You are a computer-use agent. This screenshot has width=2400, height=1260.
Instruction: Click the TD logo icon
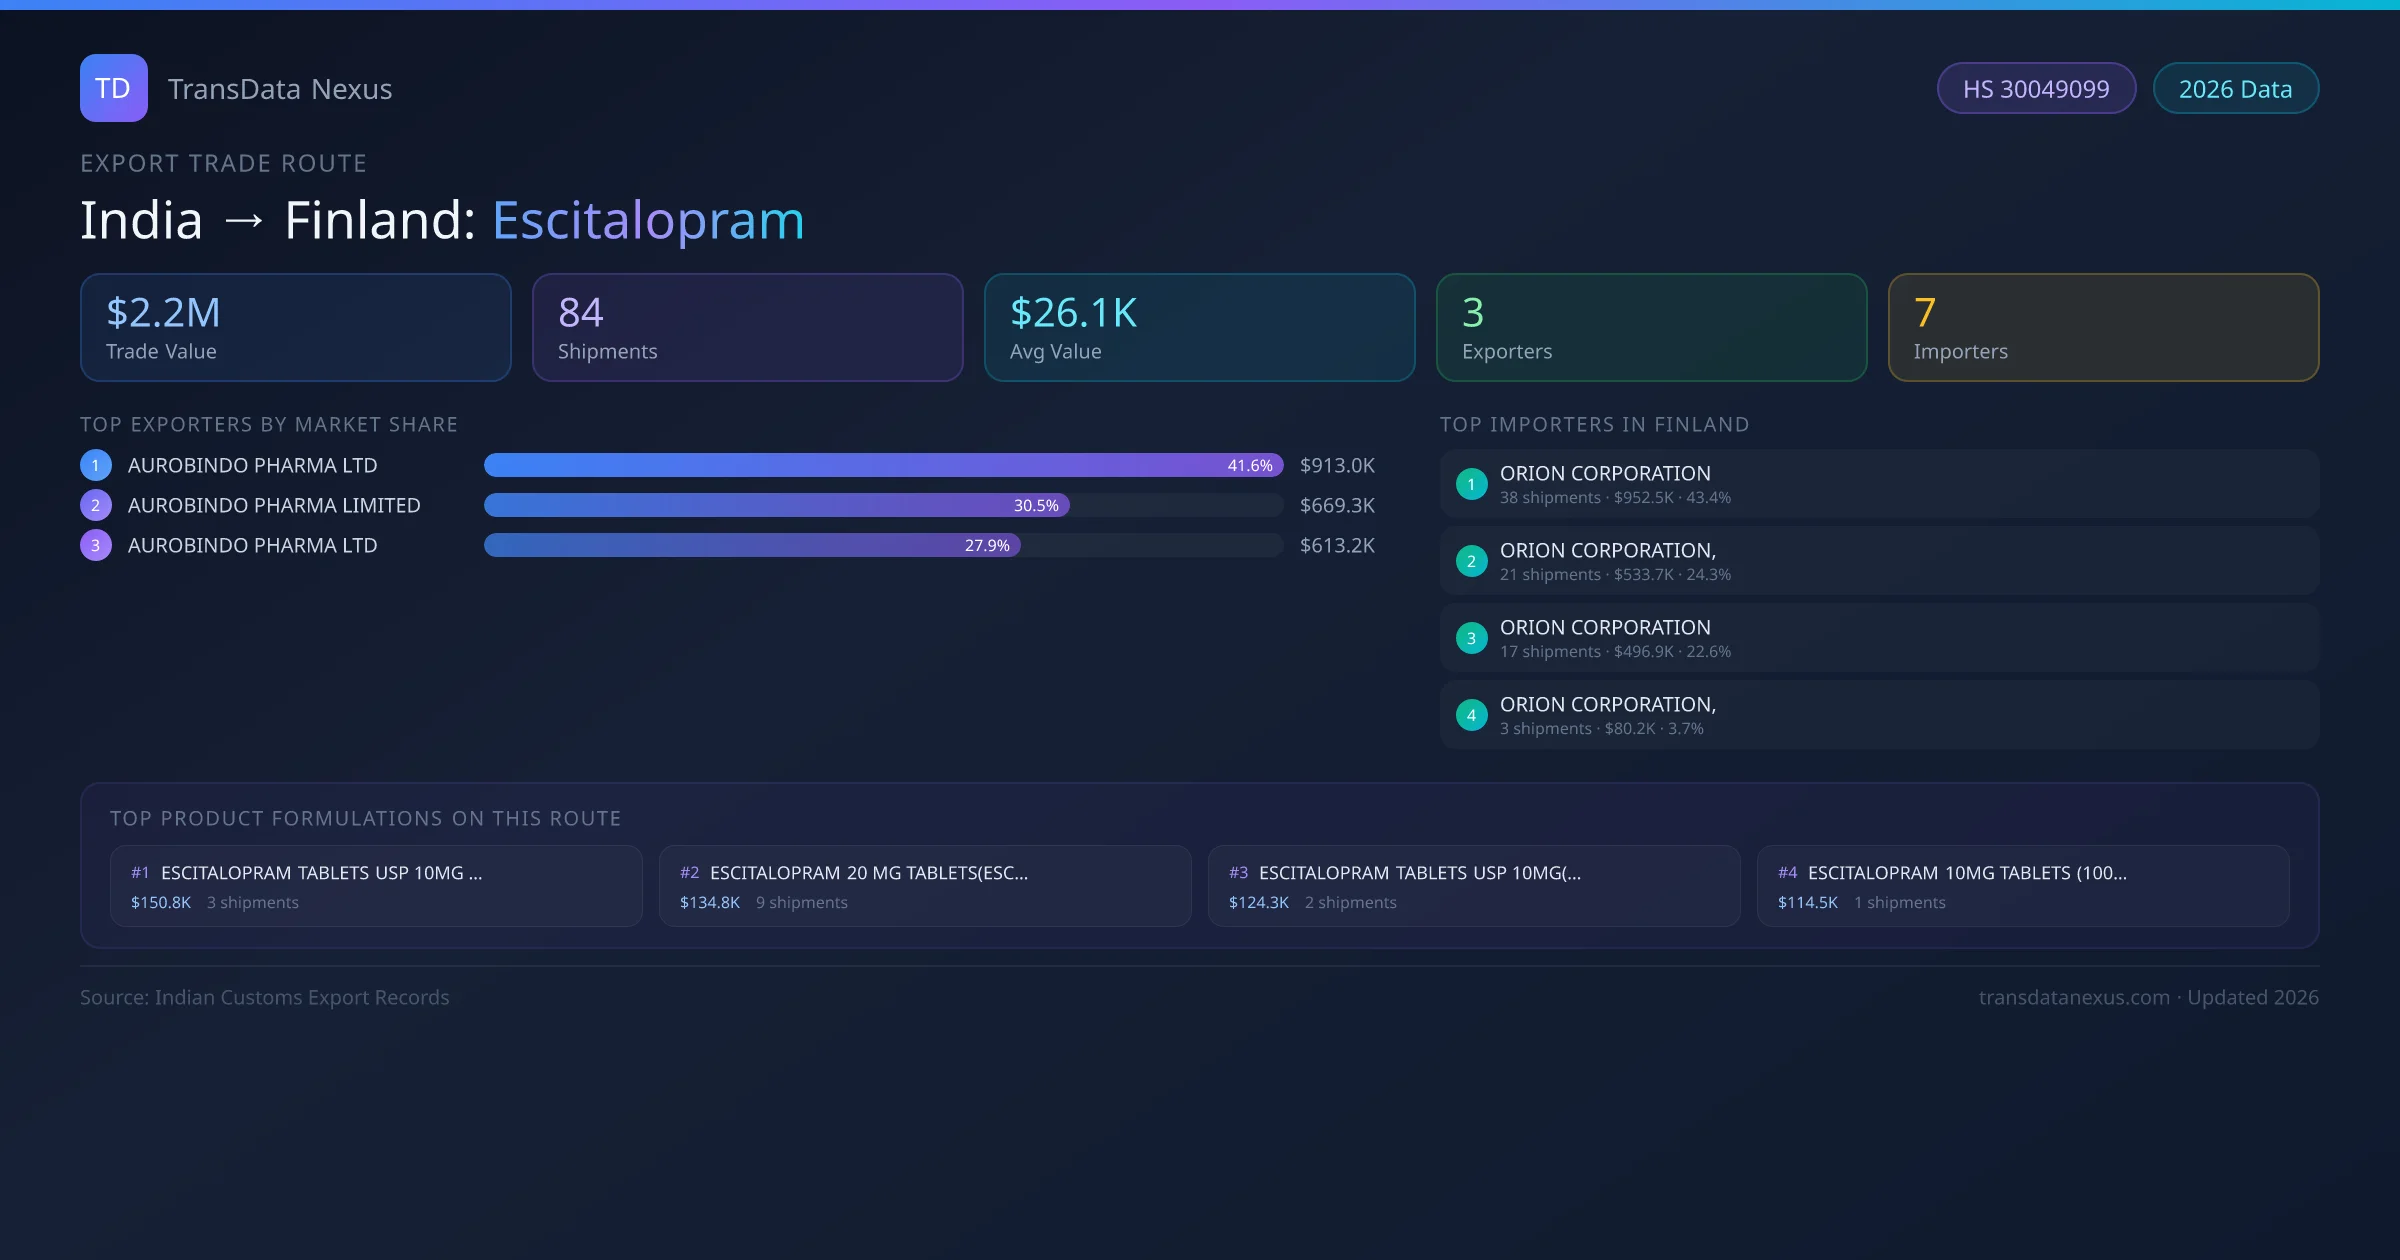pyautogui.click(x=113, y=88)
